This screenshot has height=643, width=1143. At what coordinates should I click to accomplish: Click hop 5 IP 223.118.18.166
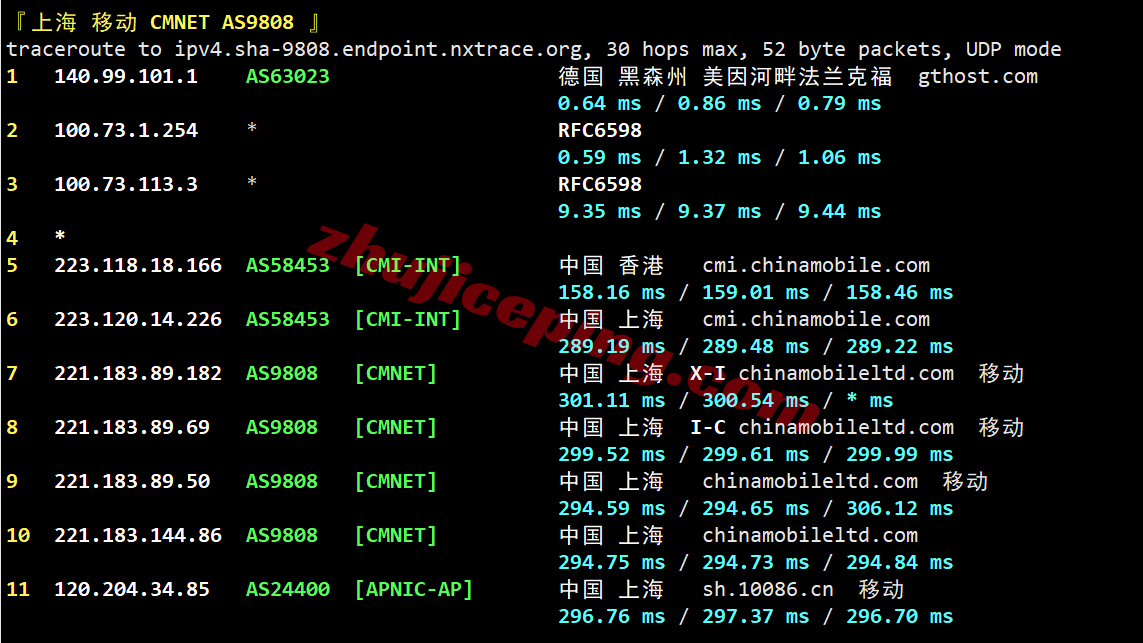139,265
